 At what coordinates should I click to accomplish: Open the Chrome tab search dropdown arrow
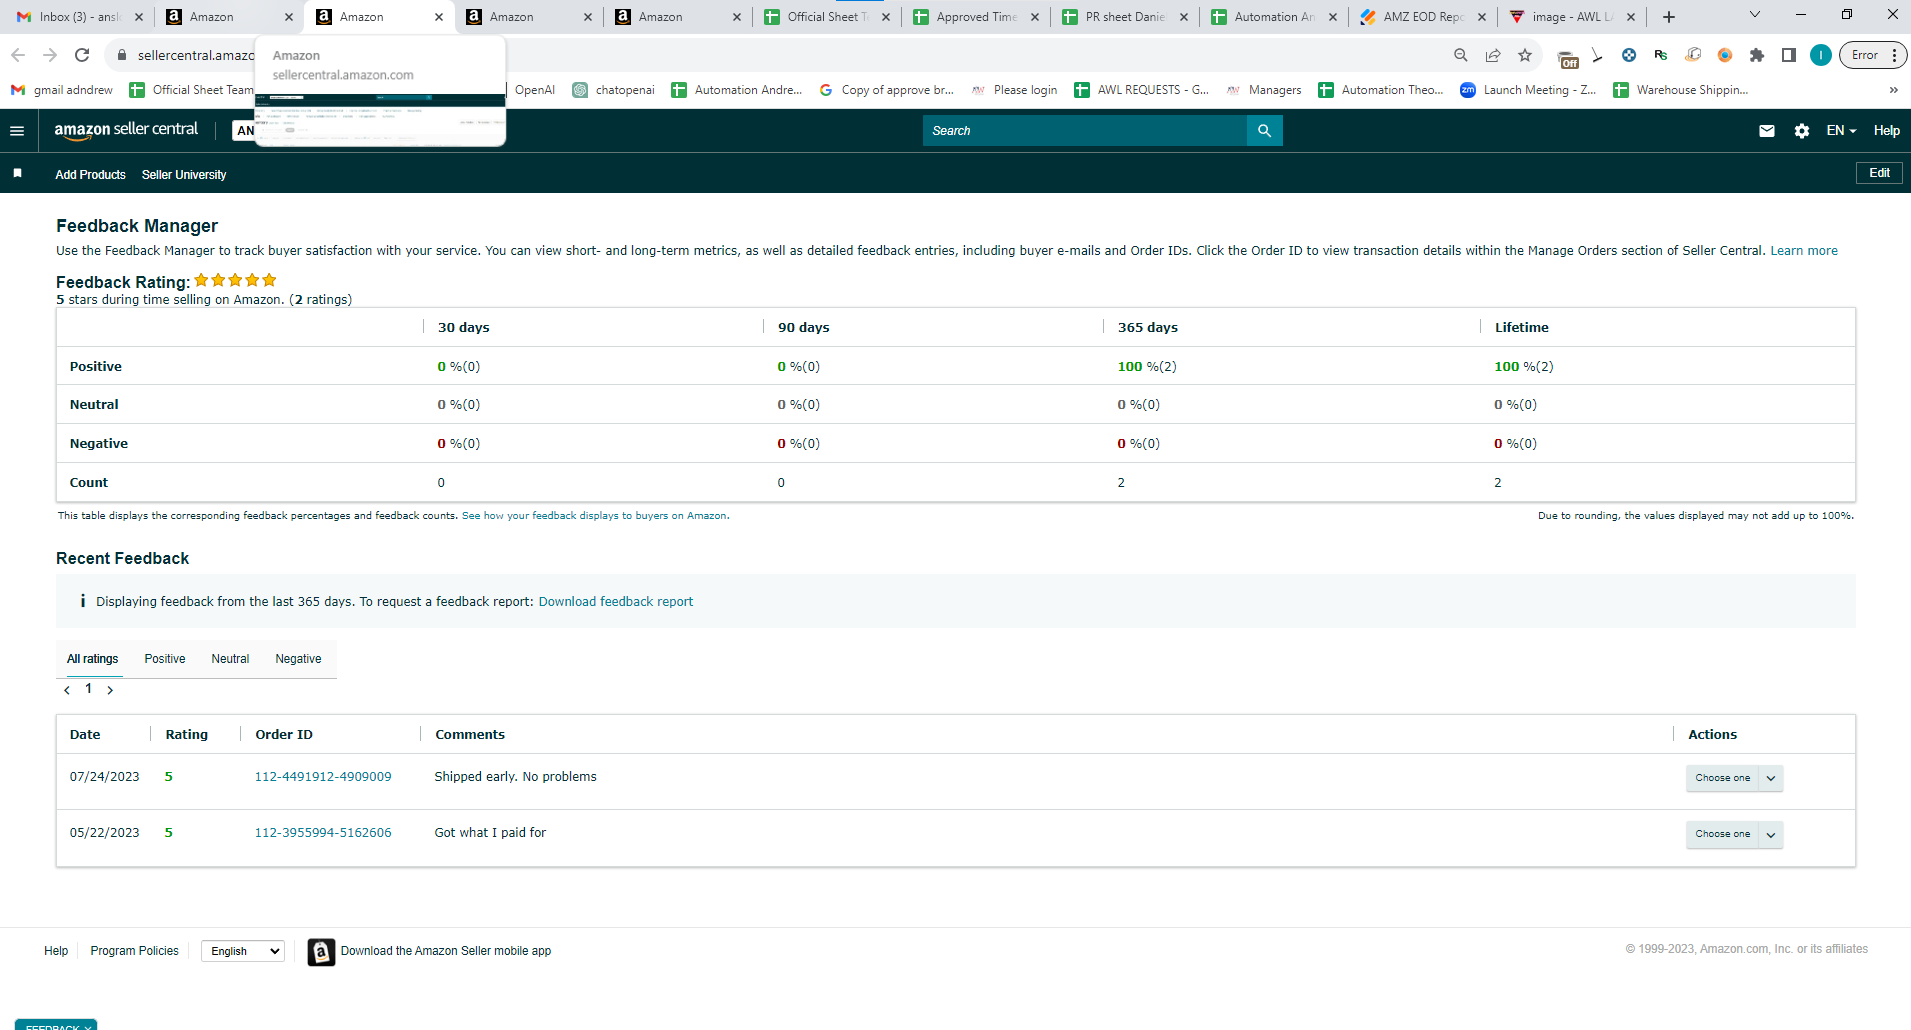pos(1754,15)
